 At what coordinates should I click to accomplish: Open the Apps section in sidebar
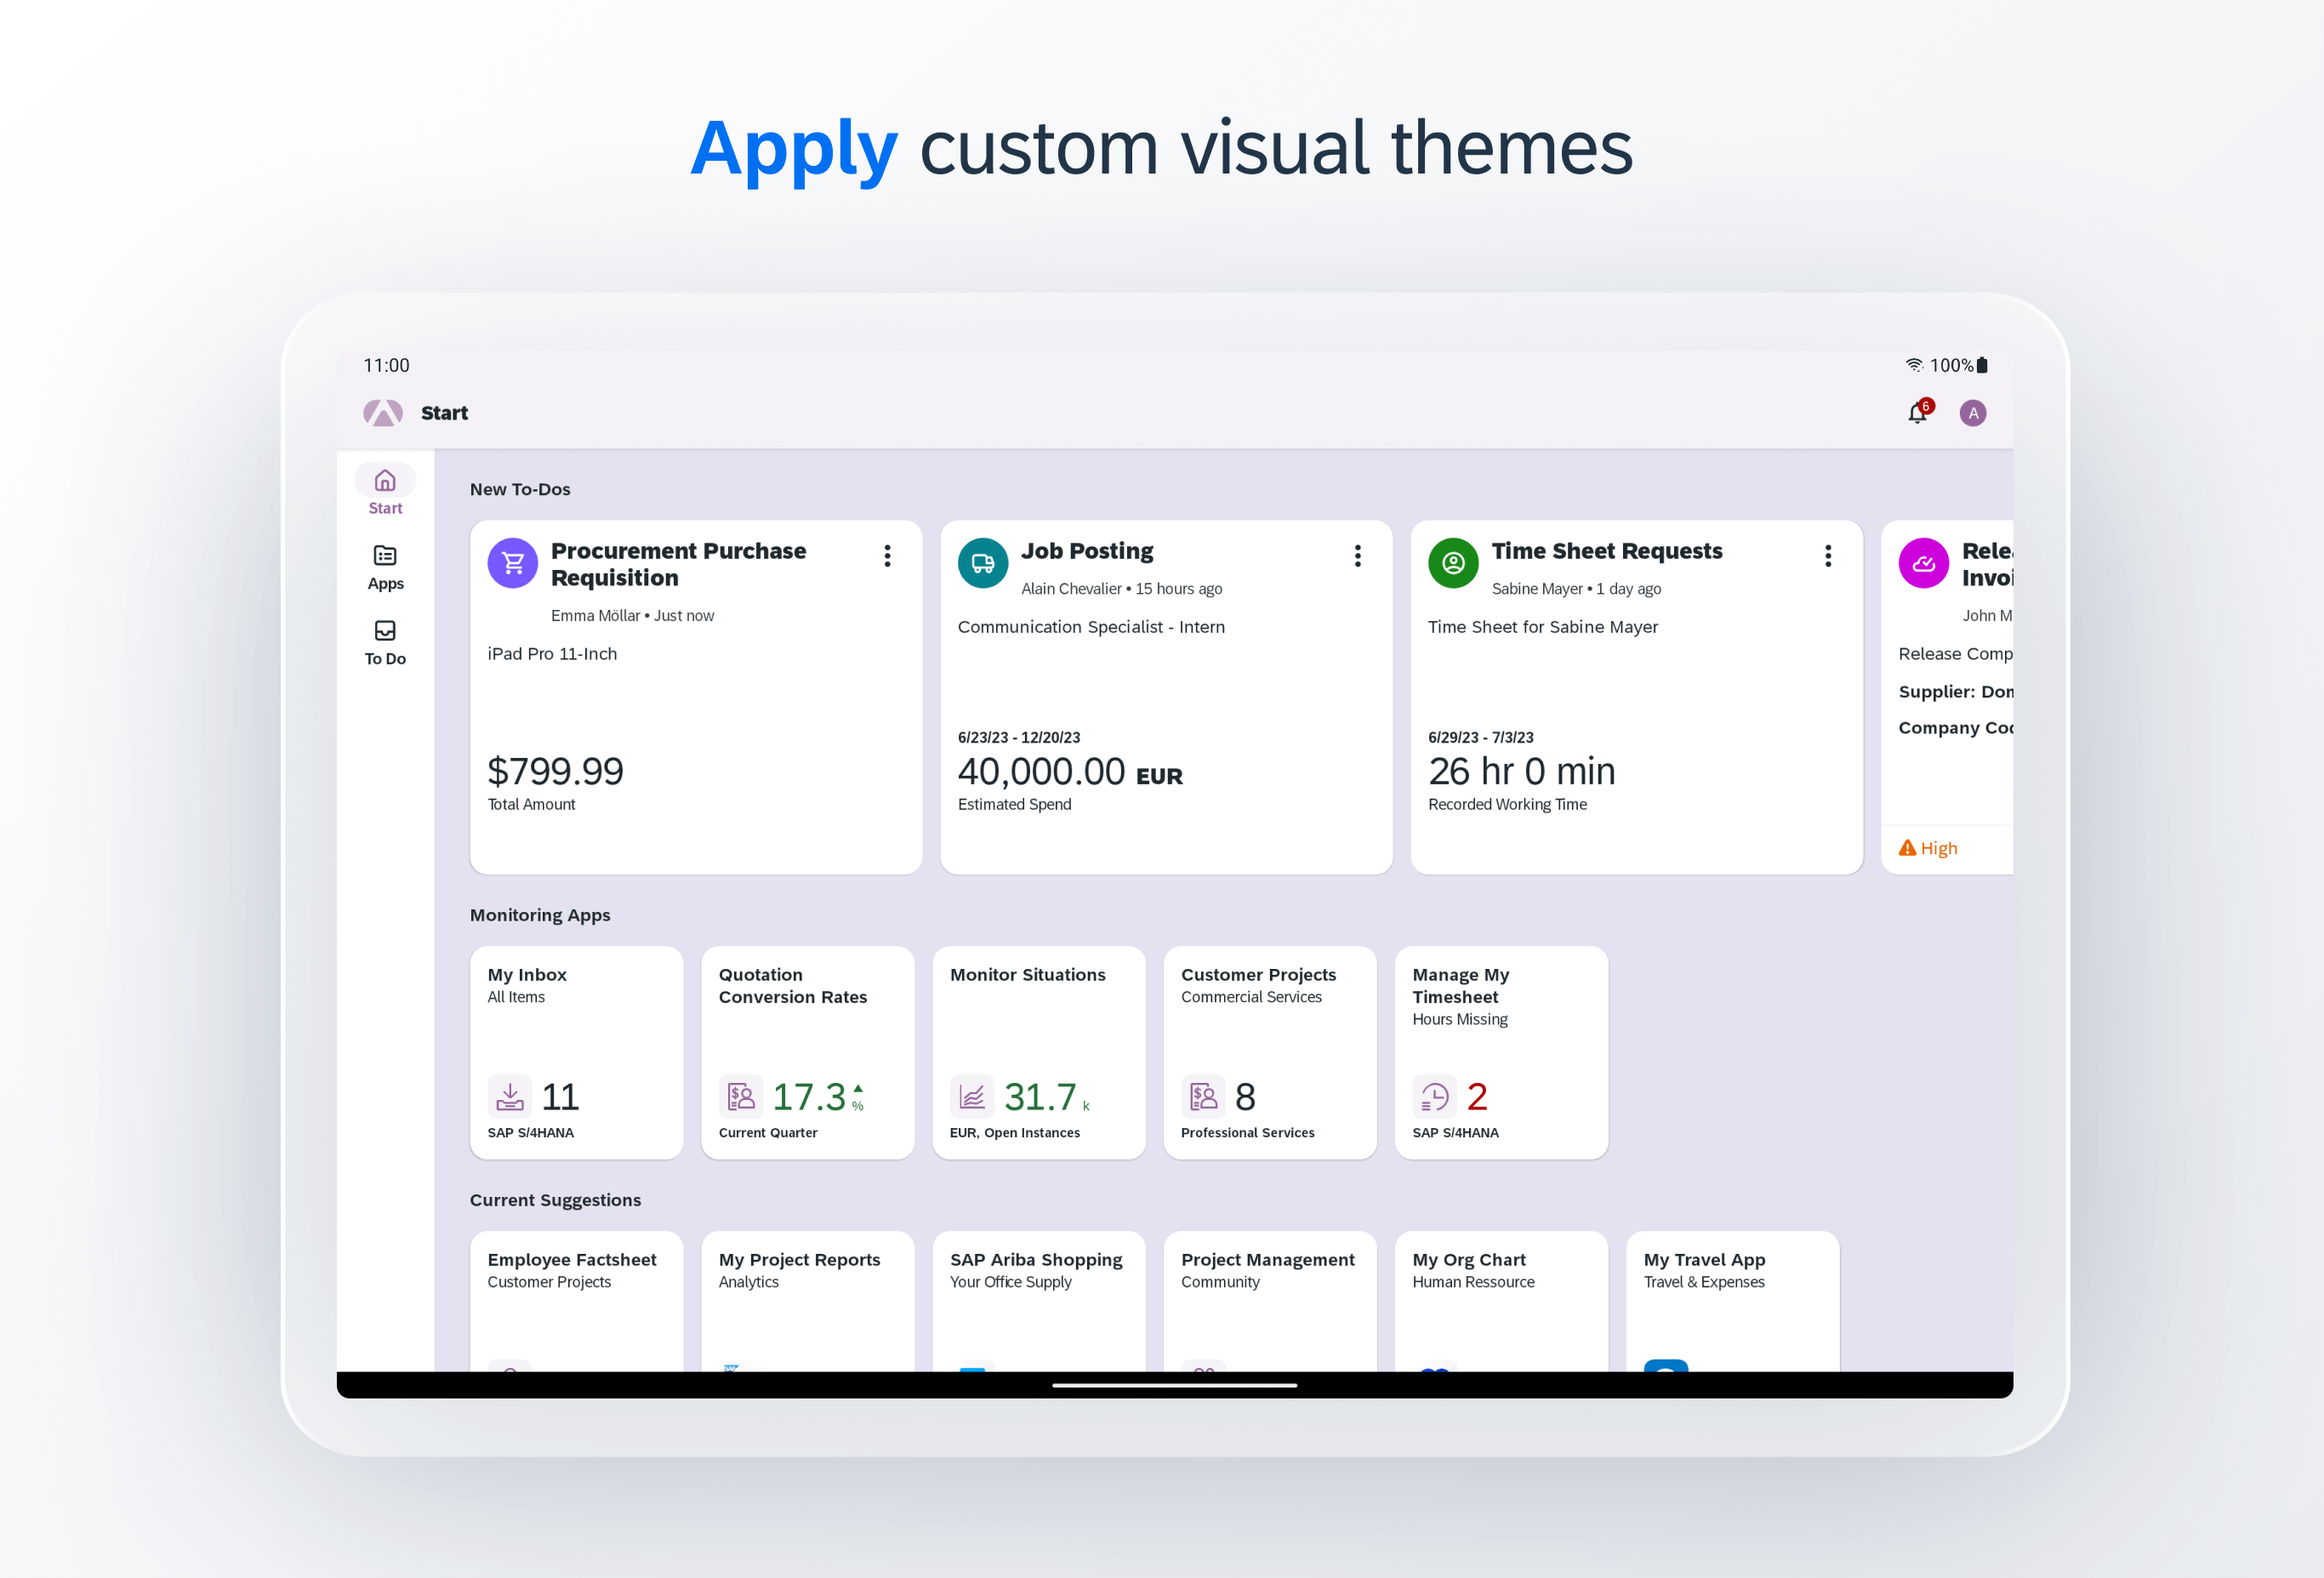pos(385,567)
